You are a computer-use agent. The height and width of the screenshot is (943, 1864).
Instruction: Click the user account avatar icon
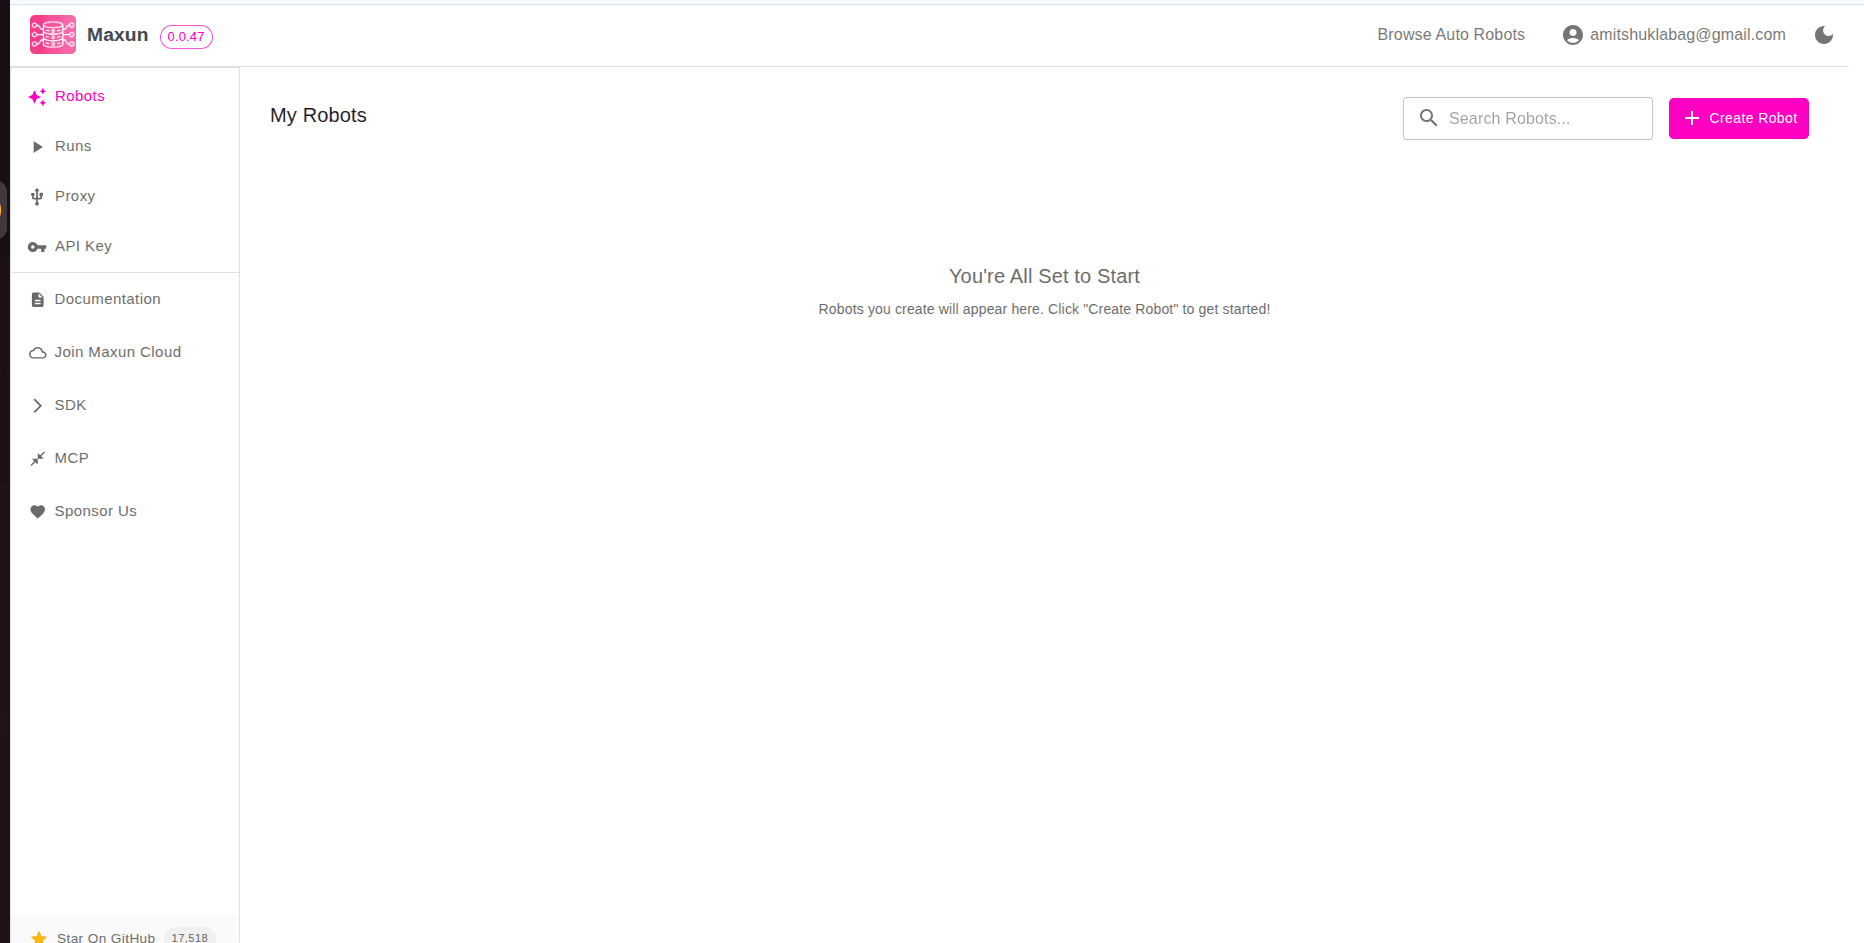point(1572,35)
